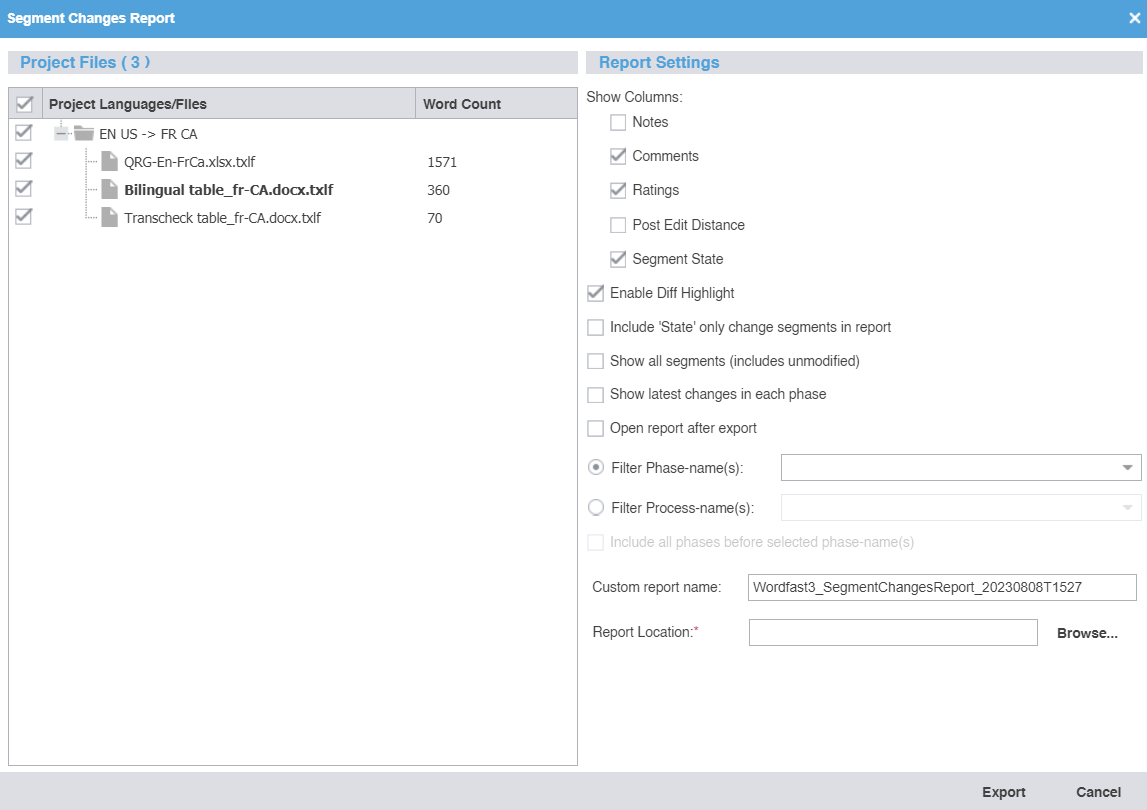This screenshot has width=1147, height=810.
Task: Cancel the Segment Changes Report dialog
Action: coord(1098,791)
